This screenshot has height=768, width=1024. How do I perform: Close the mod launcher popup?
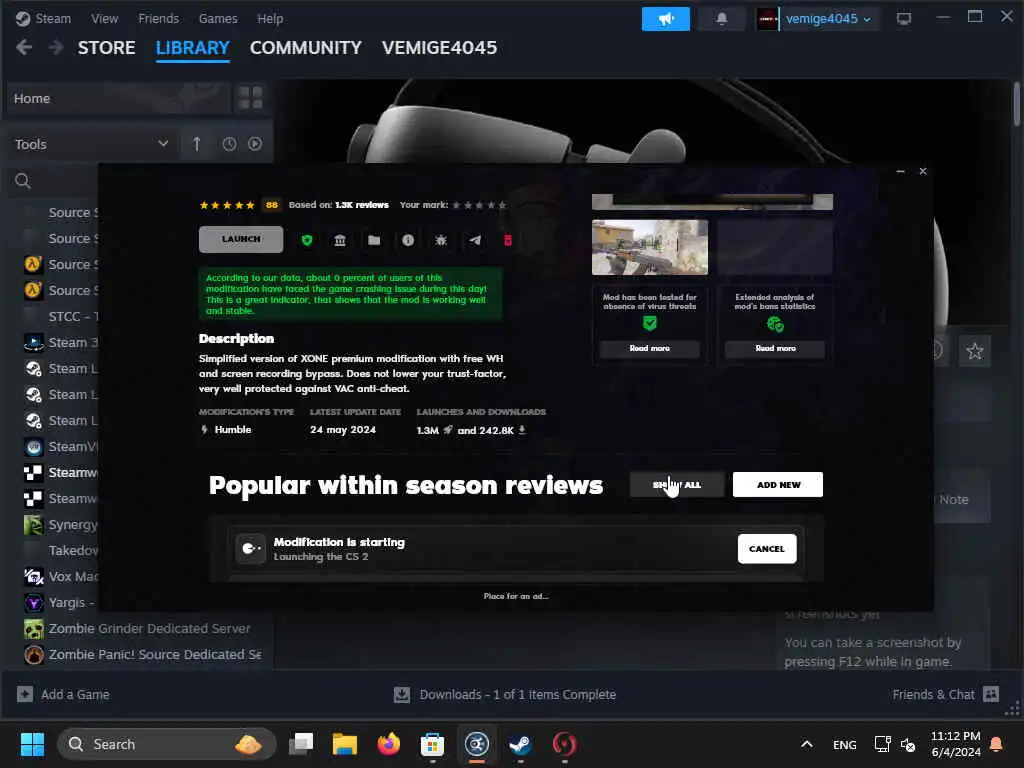[x=923, y=171]
